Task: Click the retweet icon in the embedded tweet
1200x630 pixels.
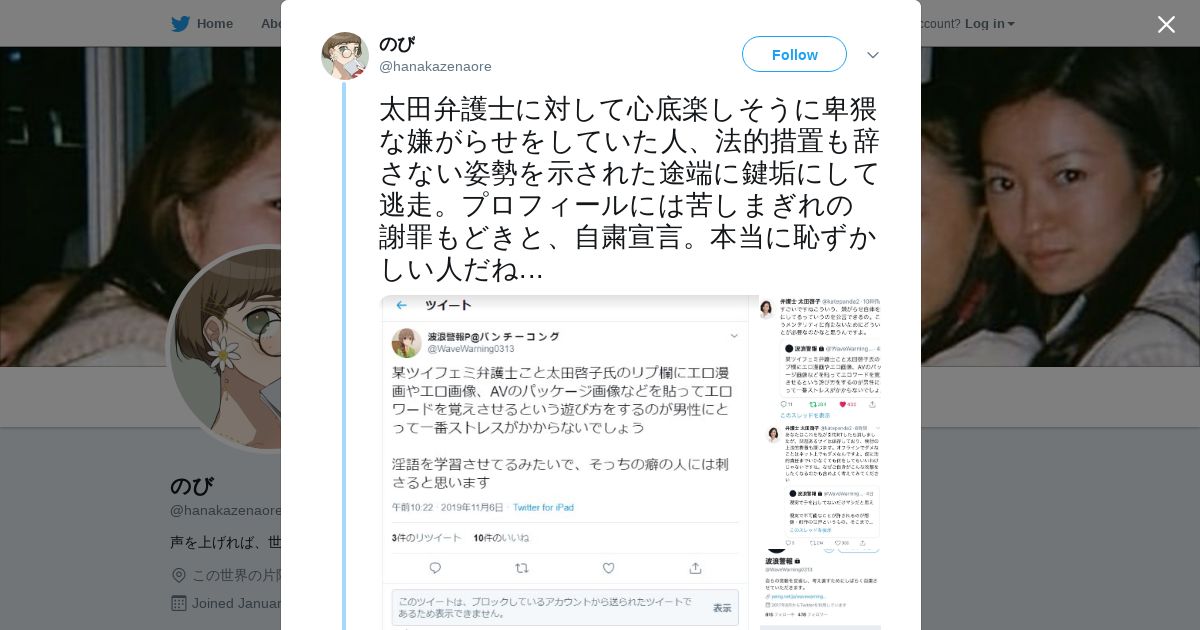Action: (x=521, y=568)
